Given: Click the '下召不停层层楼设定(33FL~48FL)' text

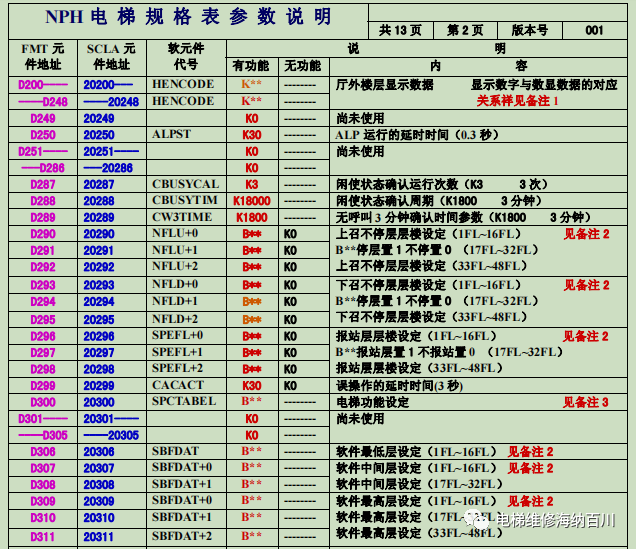Looking at the screenshot, I should 431,317.
